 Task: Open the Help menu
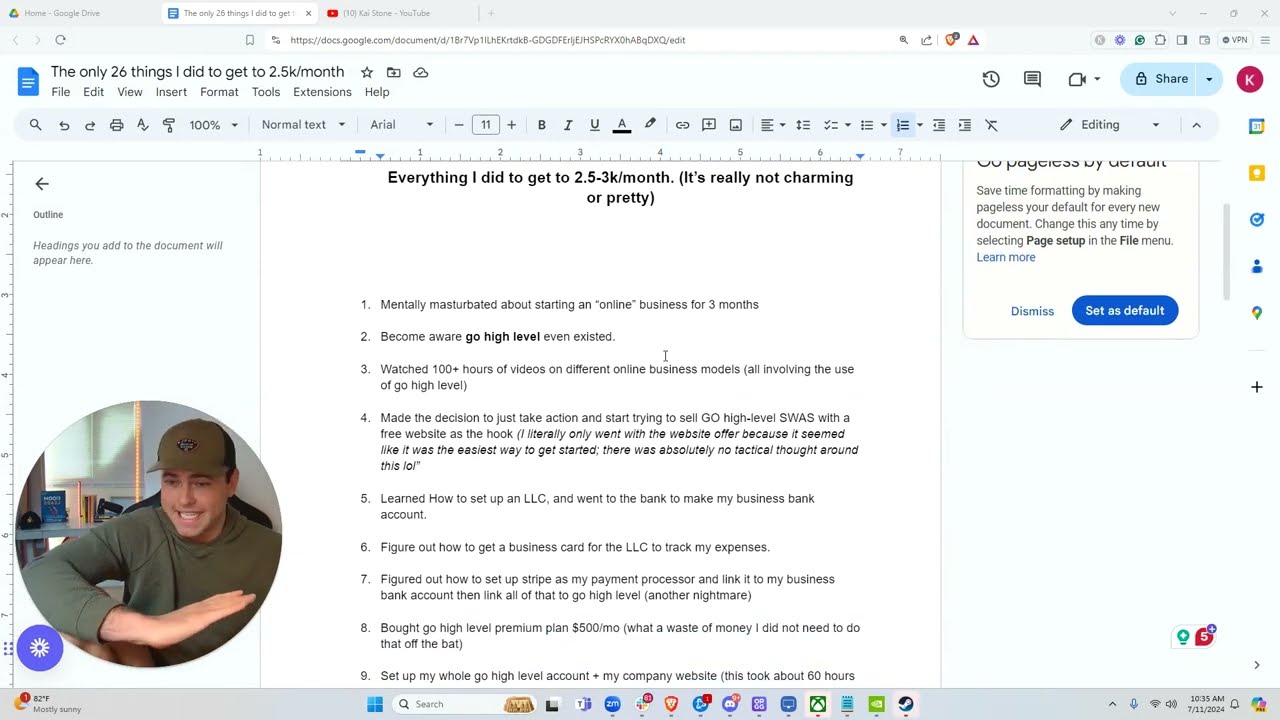(x=377, y=92)
